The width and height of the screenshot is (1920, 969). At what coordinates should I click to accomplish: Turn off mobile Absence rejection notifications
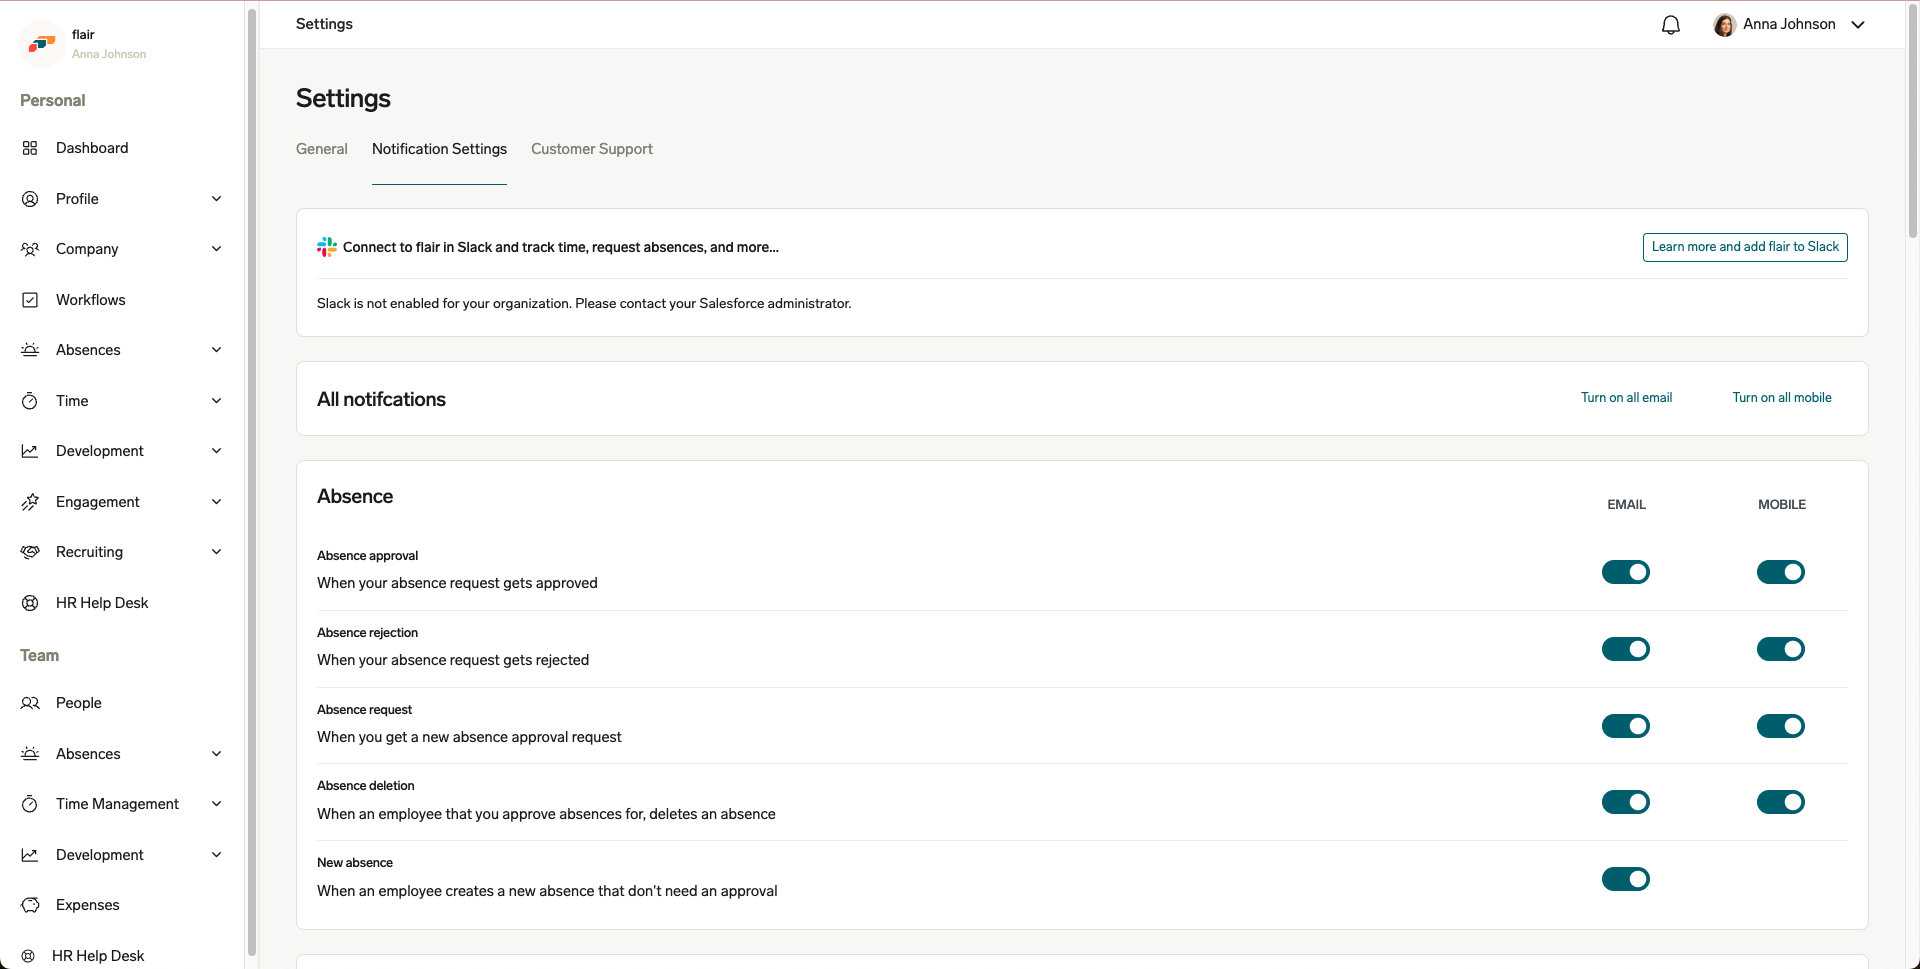click(x=1781, y=649)
